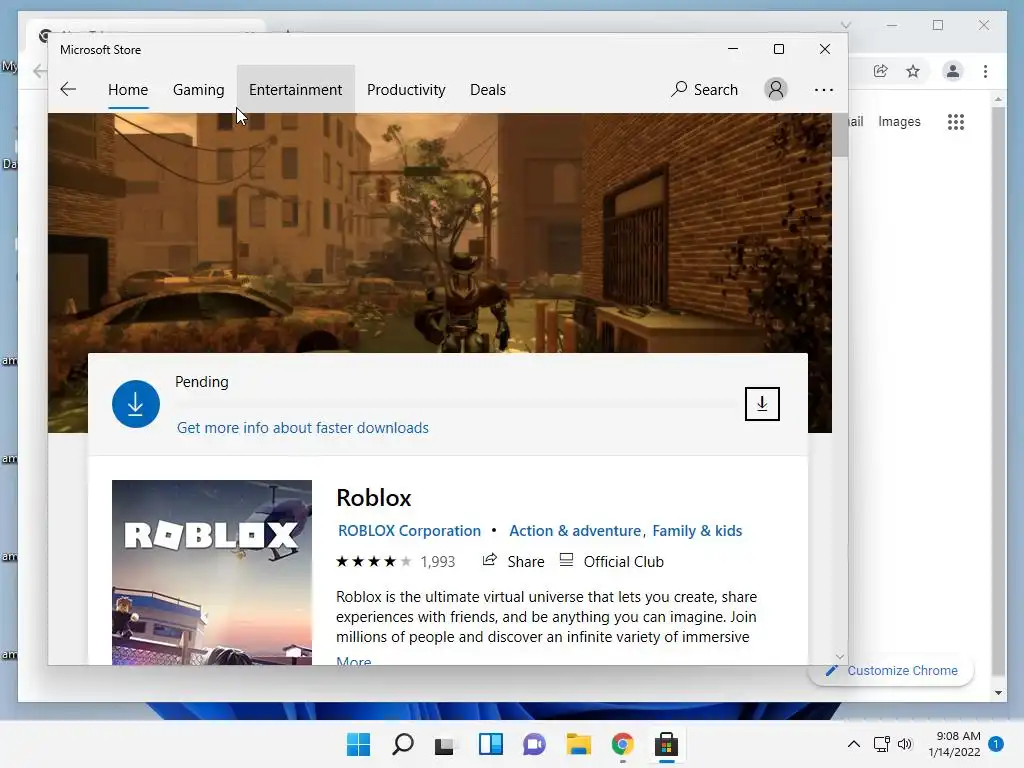Click Customize Chrome button
This screenshot has height=768, width=1024.
pos(891,671)
